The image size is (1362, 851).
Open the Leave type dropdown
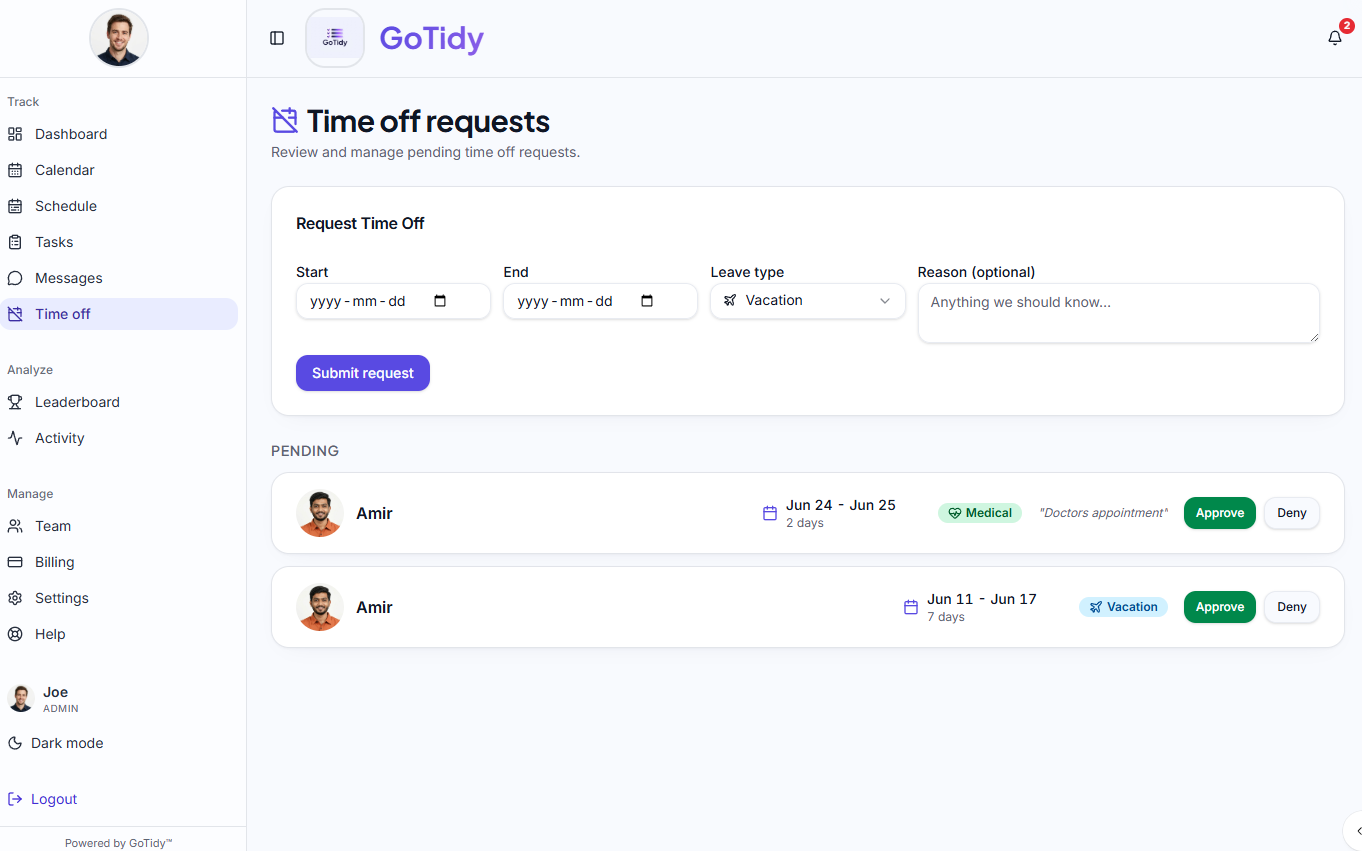808,301
